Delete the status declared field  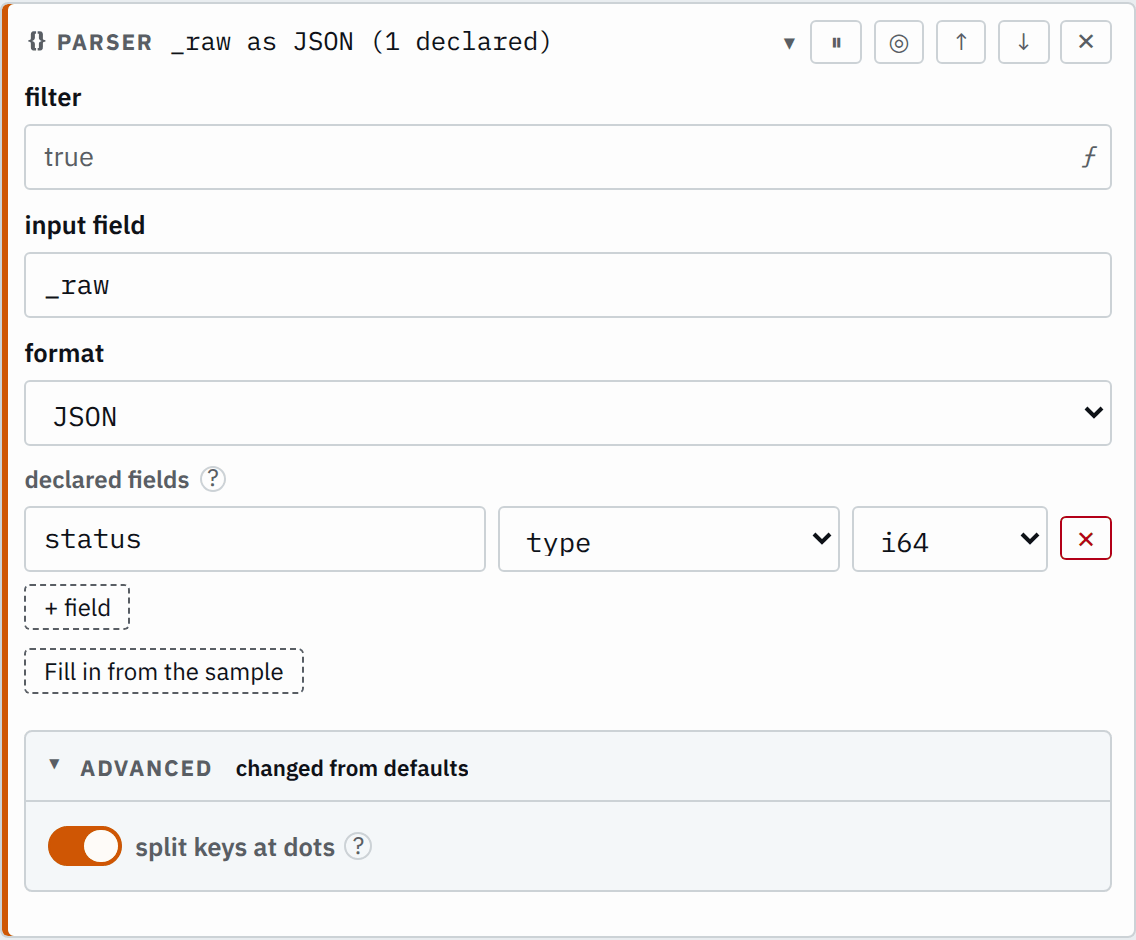point(1085,538)
